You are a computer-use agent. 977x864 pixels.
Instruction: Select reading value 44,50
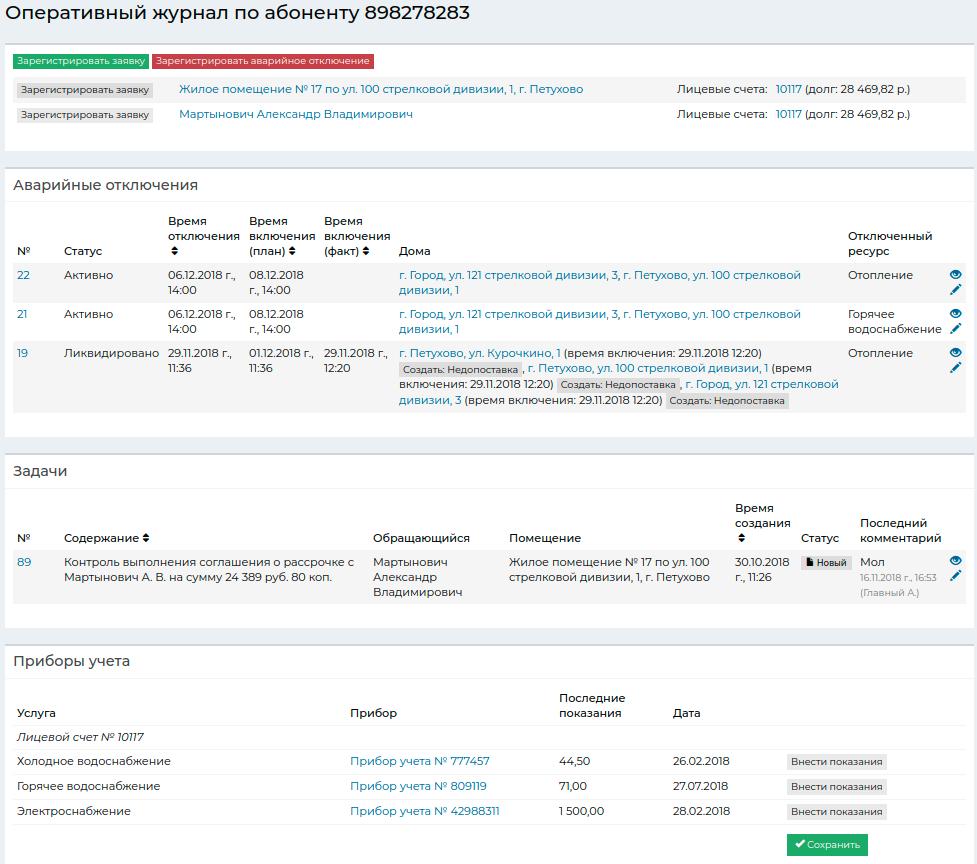coord(574,761)
